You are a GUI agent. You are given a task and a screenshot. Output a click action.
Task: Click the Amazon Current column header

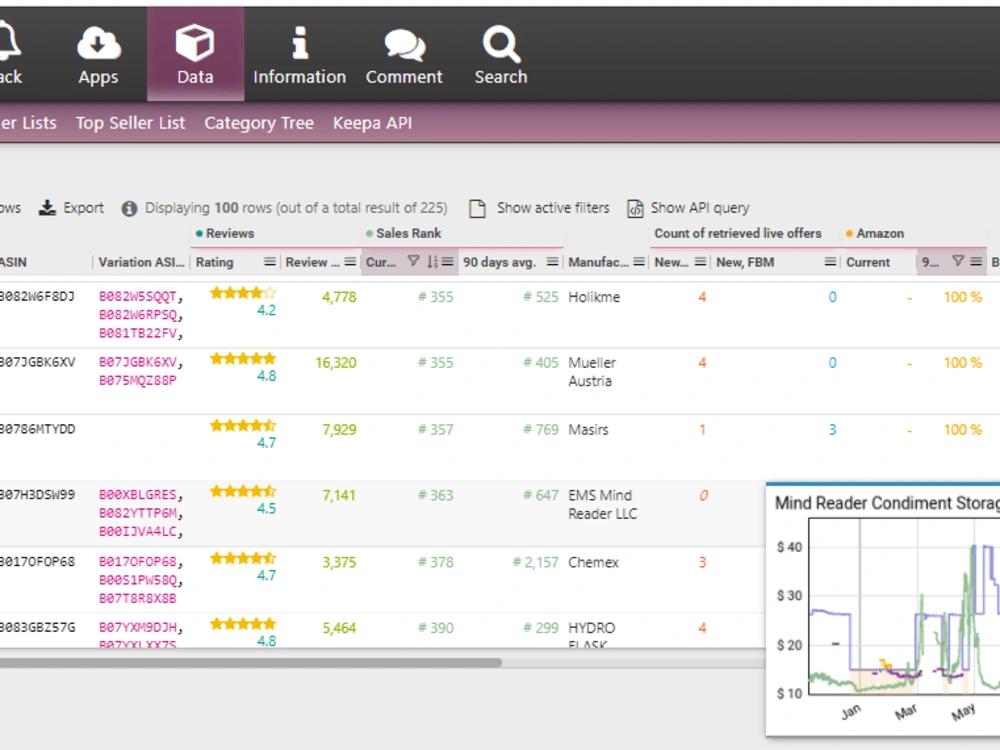coord(867,262)
